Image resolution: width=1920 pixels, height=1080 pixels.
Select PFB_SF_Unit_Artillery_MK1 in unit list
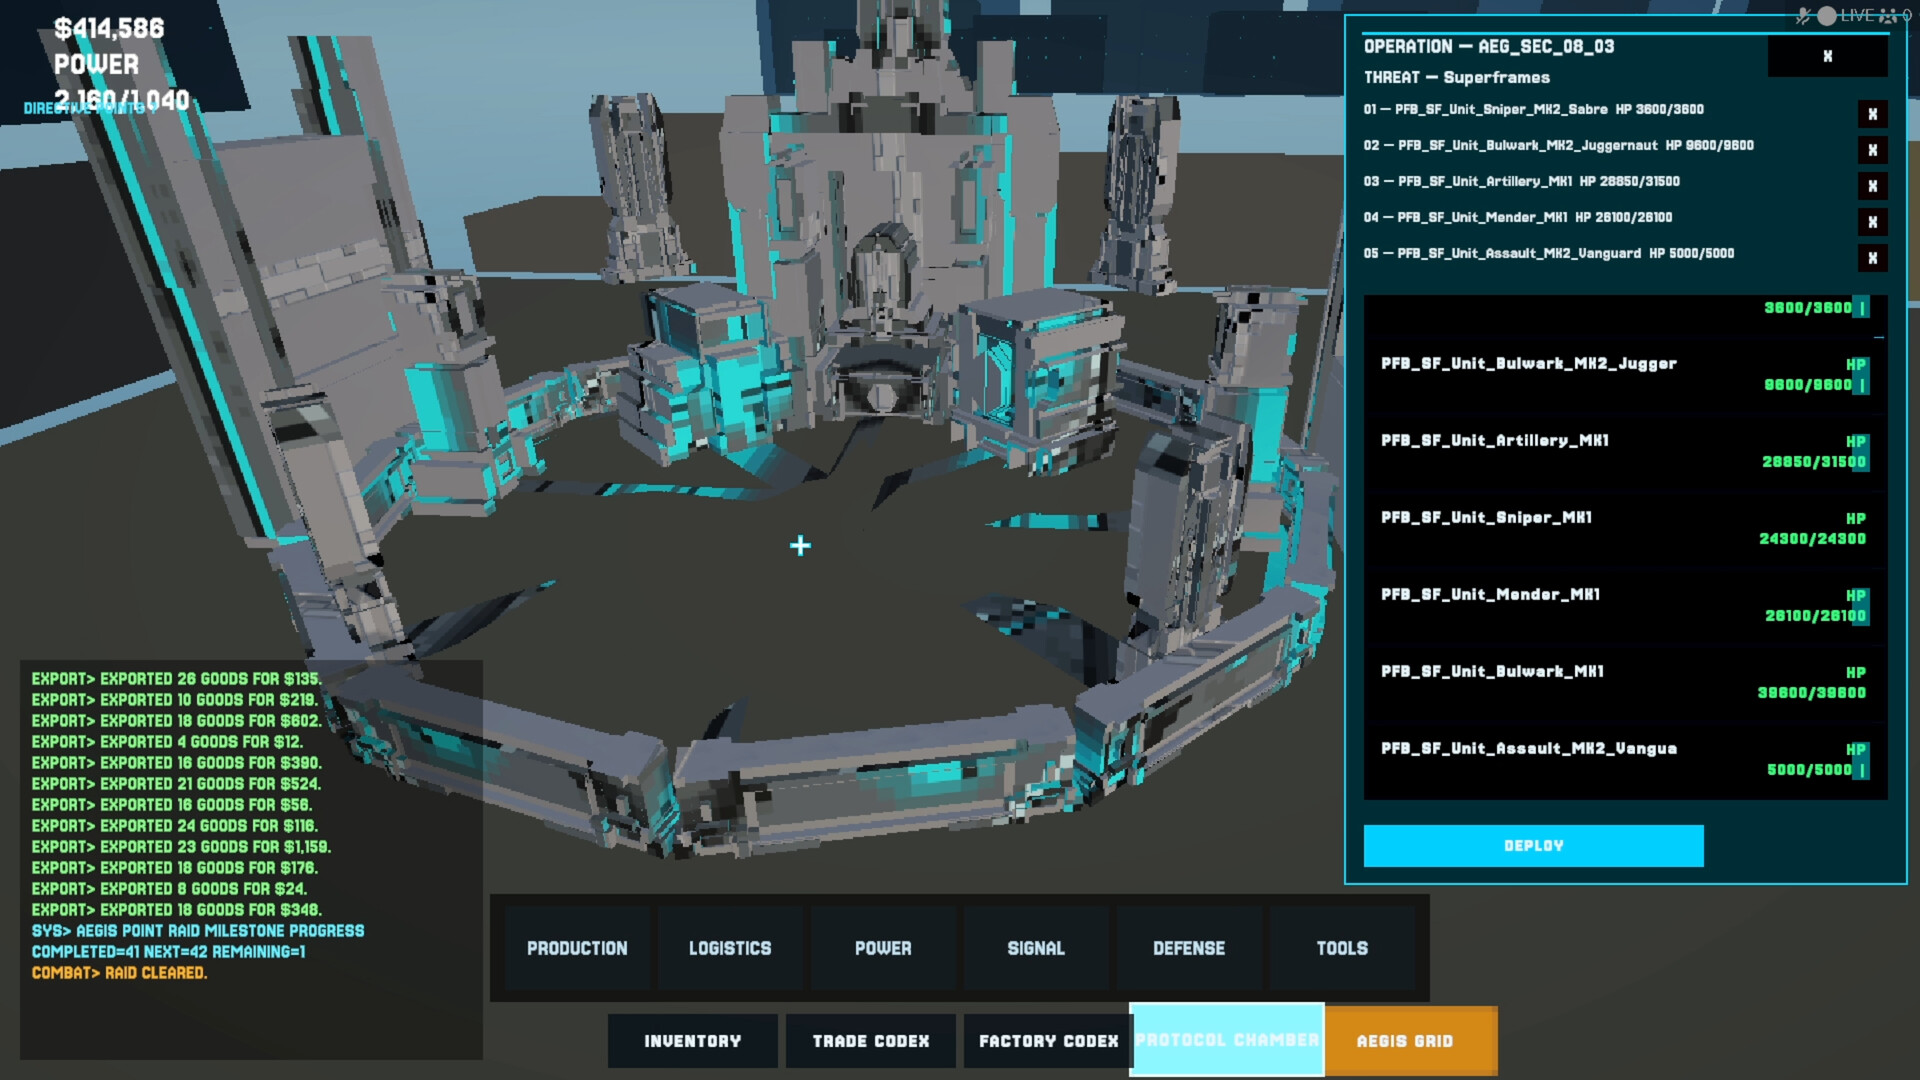coord(1625,452)
